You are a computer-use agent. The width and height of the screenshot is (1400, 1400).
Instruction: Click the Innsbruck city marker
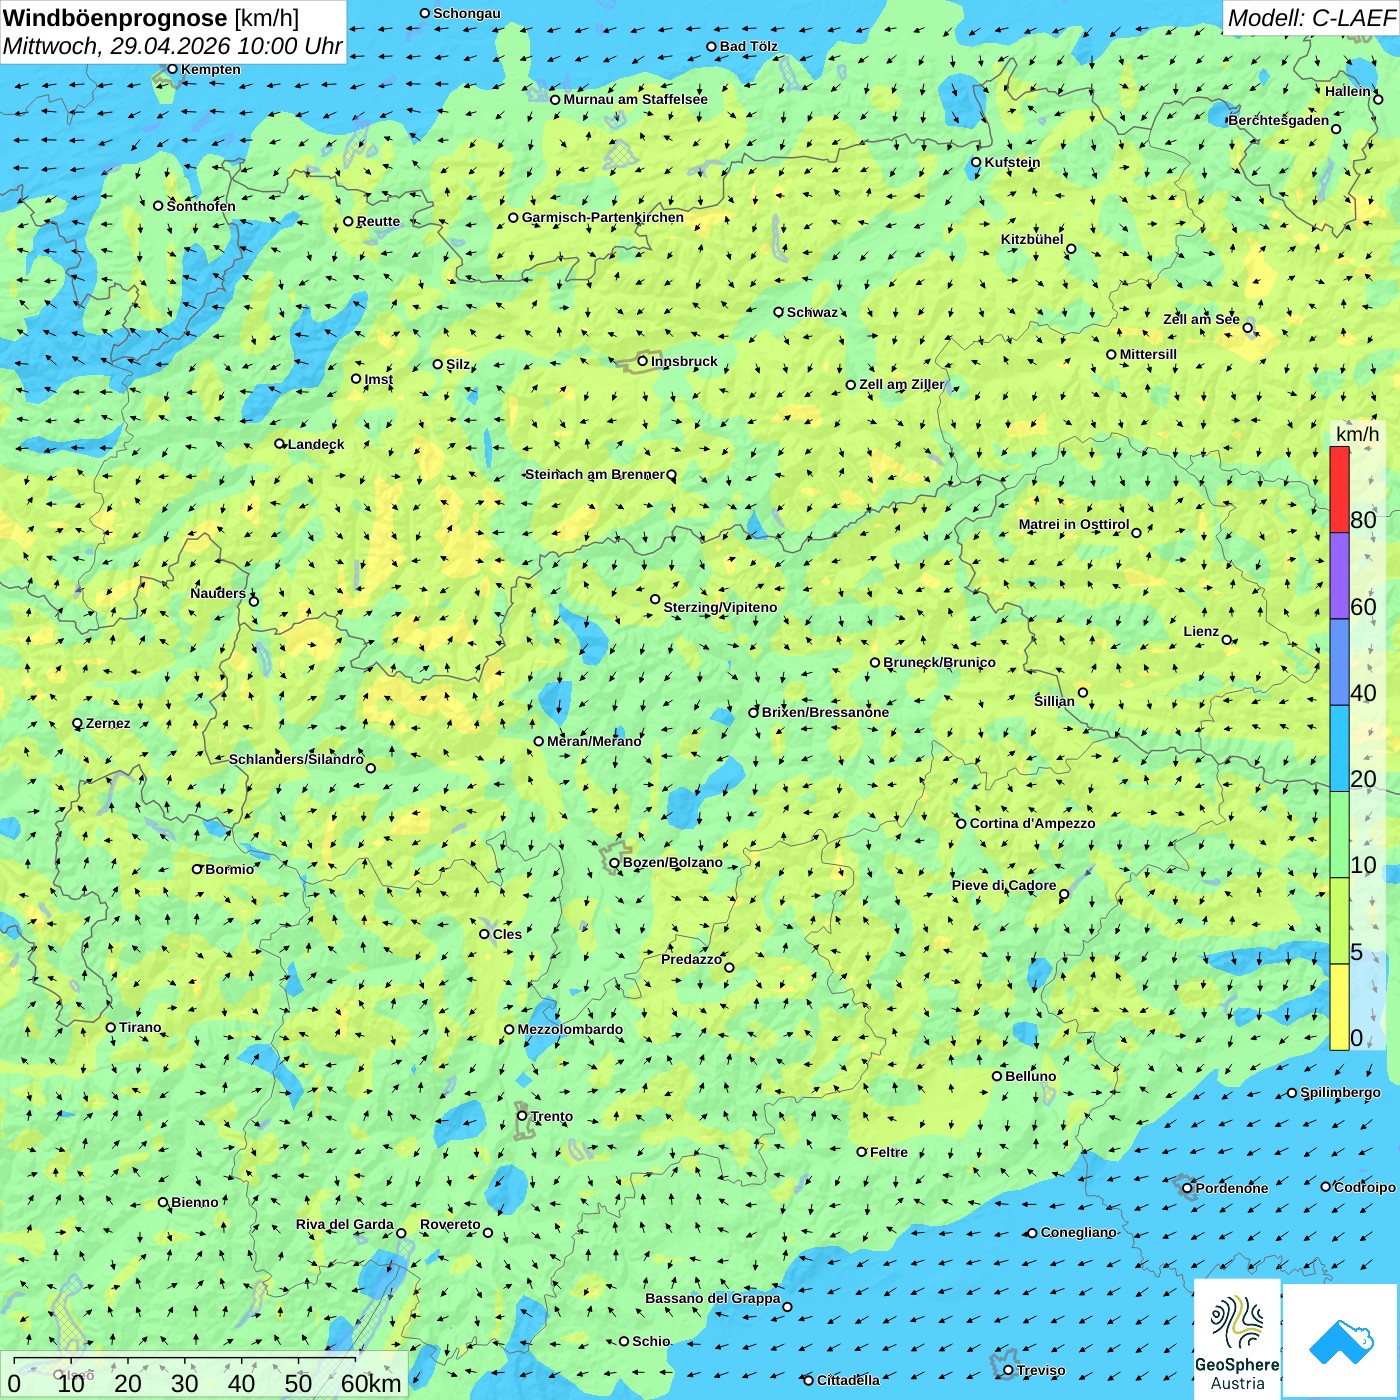(x=643, y=361)
